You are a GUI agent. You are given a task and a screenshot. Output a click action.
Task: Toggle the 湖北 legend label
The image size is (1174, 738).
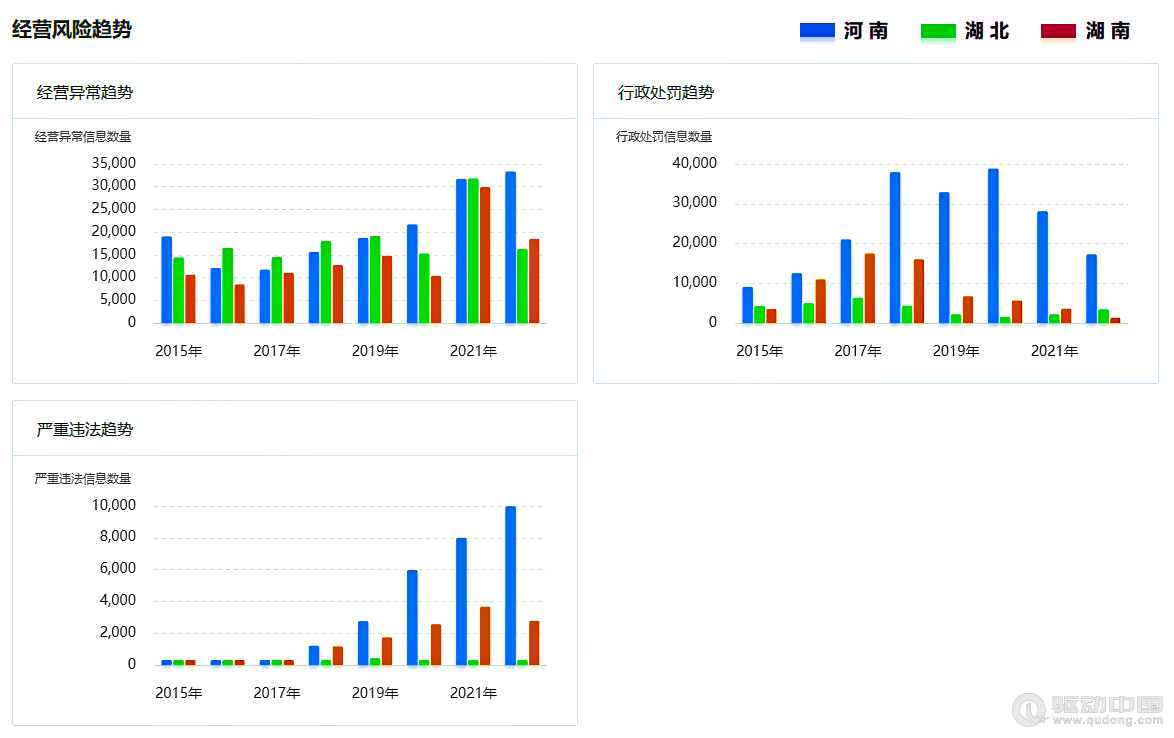[x=987, y=31]
